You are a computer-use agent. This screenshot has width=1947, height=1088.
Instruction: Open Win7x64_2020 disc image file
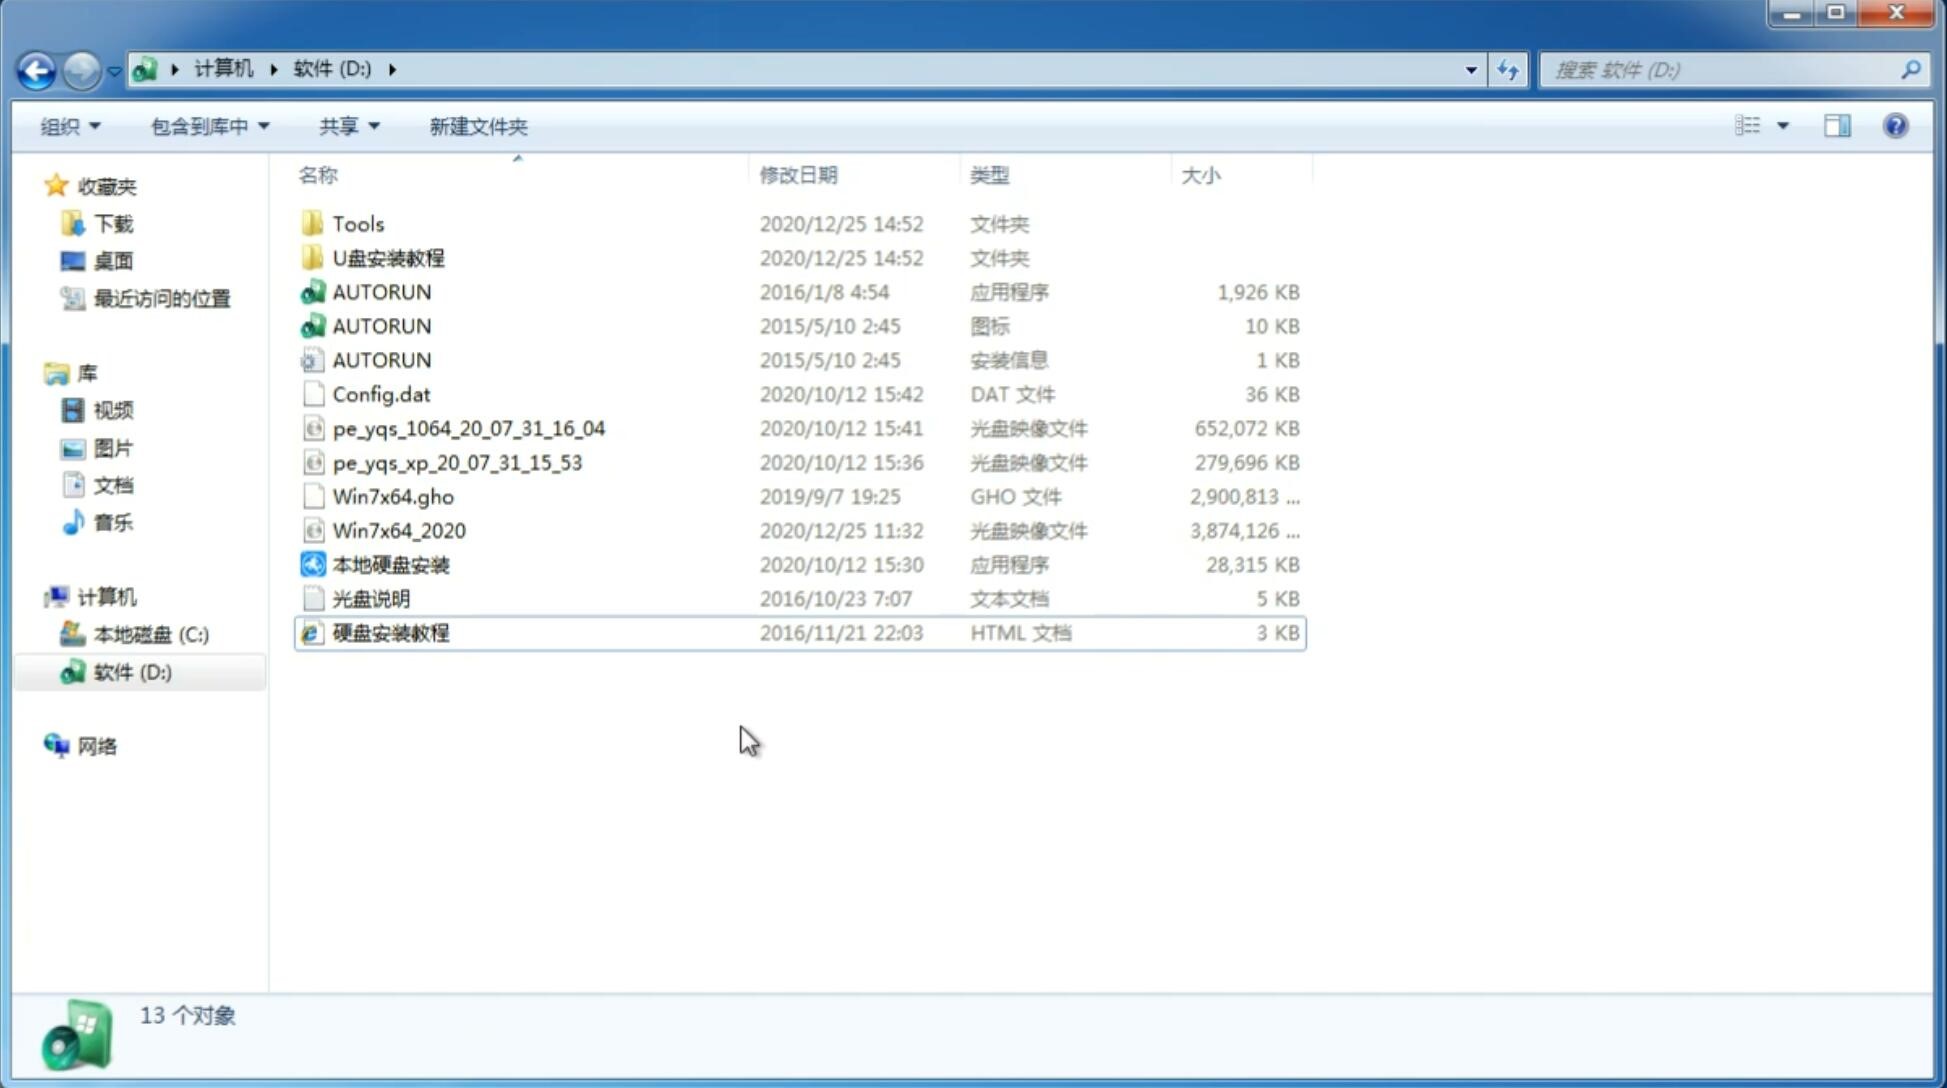pyautogui.click(x=397, y=529)
